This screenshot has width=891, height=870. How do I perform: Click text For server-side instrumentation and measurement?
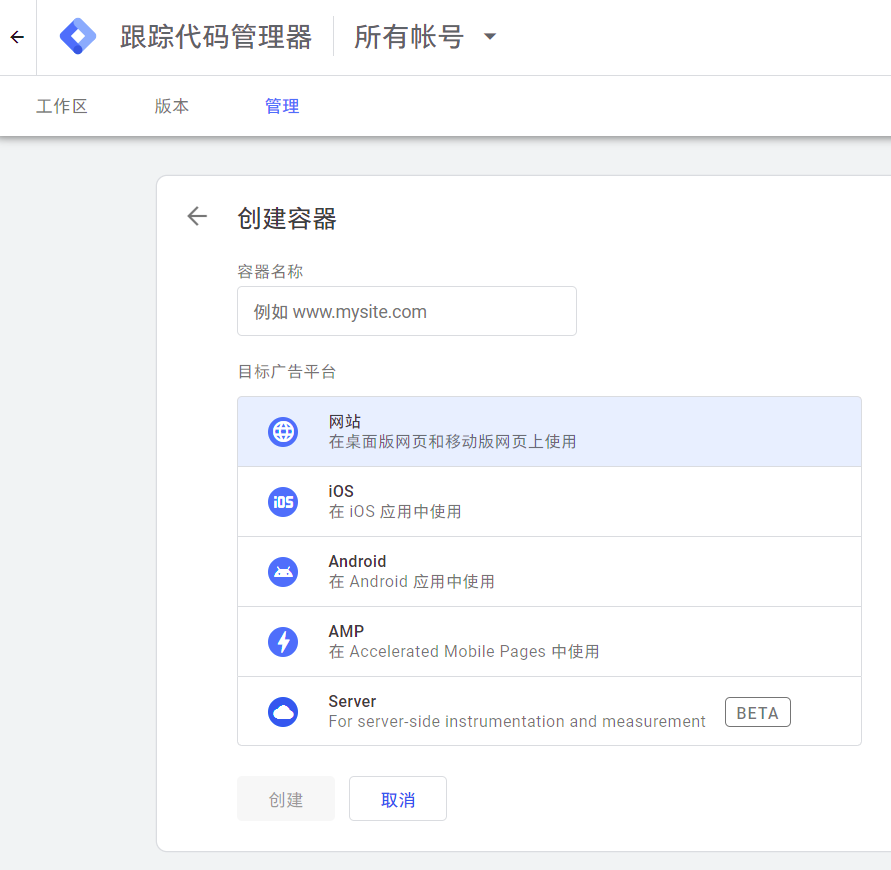coord(517,721)
